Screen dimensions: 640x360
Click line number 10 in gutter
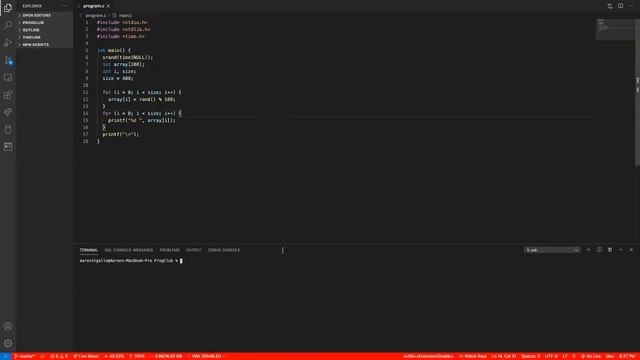pos(85,85)
